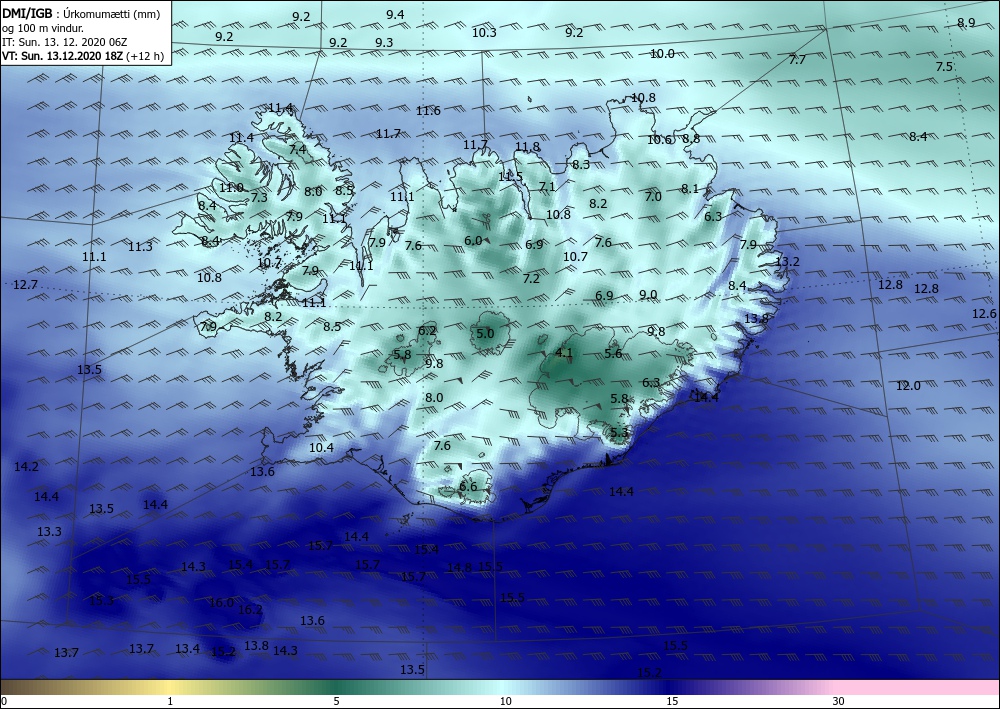Screen dimensions: 1000x709
Task: Click the map value 14.2
Action: [26, 467]
